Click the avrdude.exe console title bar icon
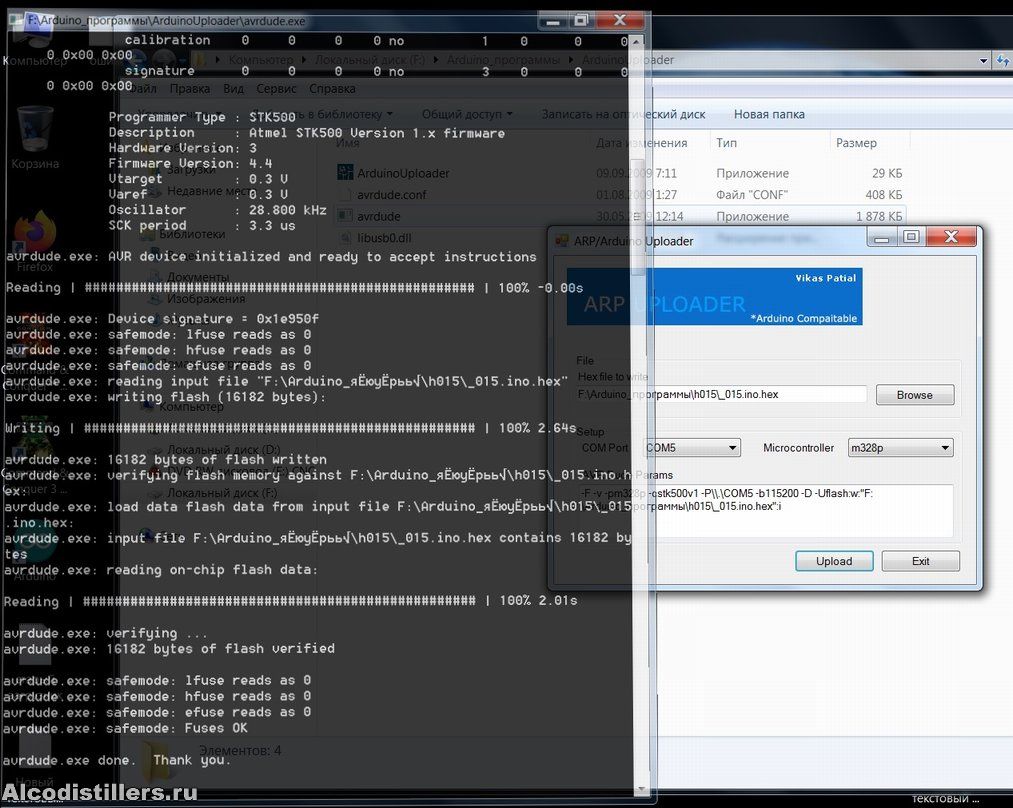The image size is (1013, 808). point(16,21)
